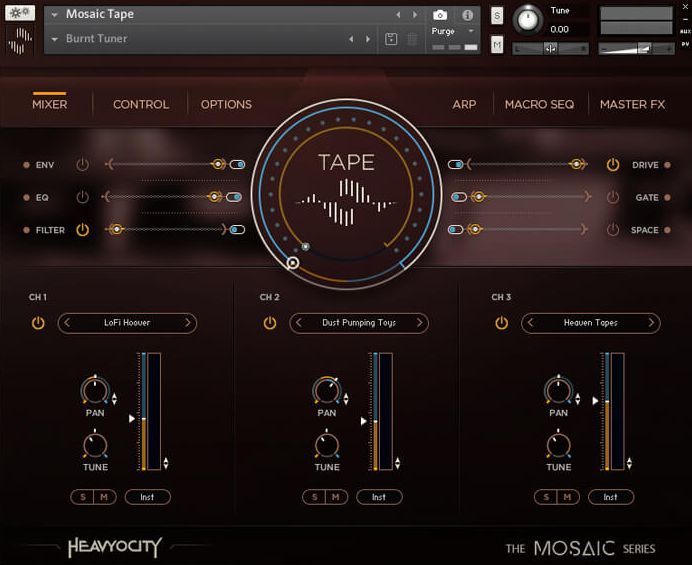Toggle the ENV macro link switch
Viewport: 692px width, 565px height.
tap(237, 165)
